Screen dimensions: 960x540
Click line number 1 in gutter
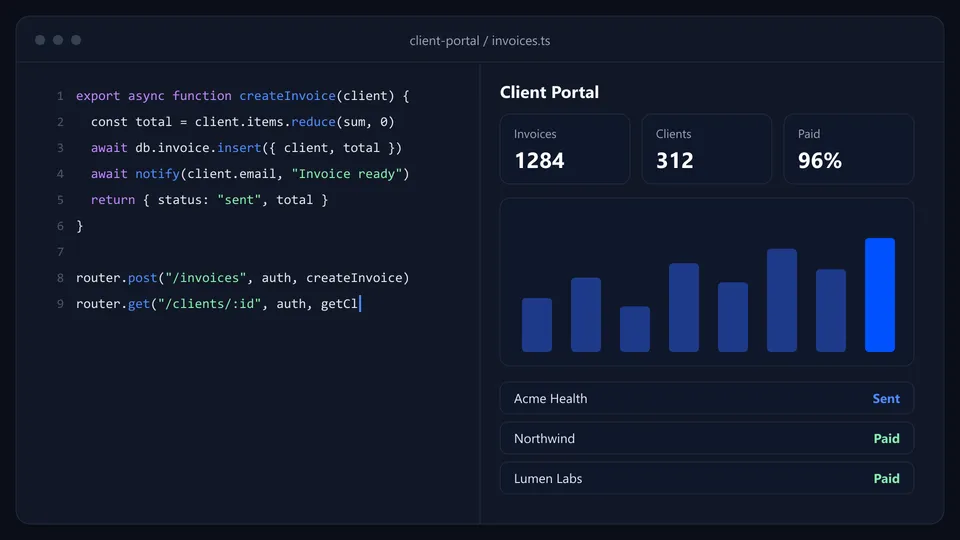(60, 96)
